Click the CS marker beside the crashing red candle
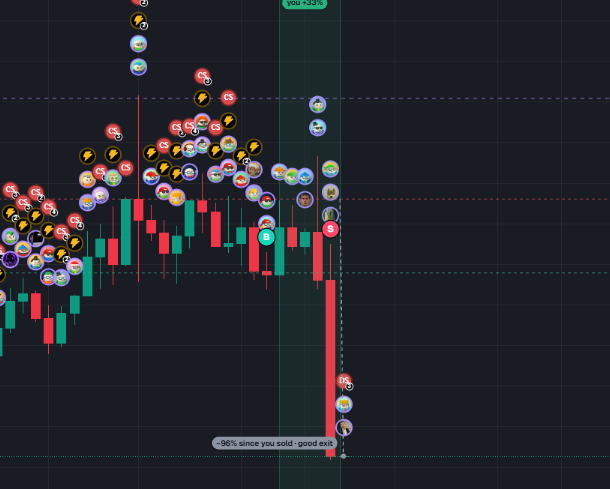The image size is (610, 489). [344, 381]
